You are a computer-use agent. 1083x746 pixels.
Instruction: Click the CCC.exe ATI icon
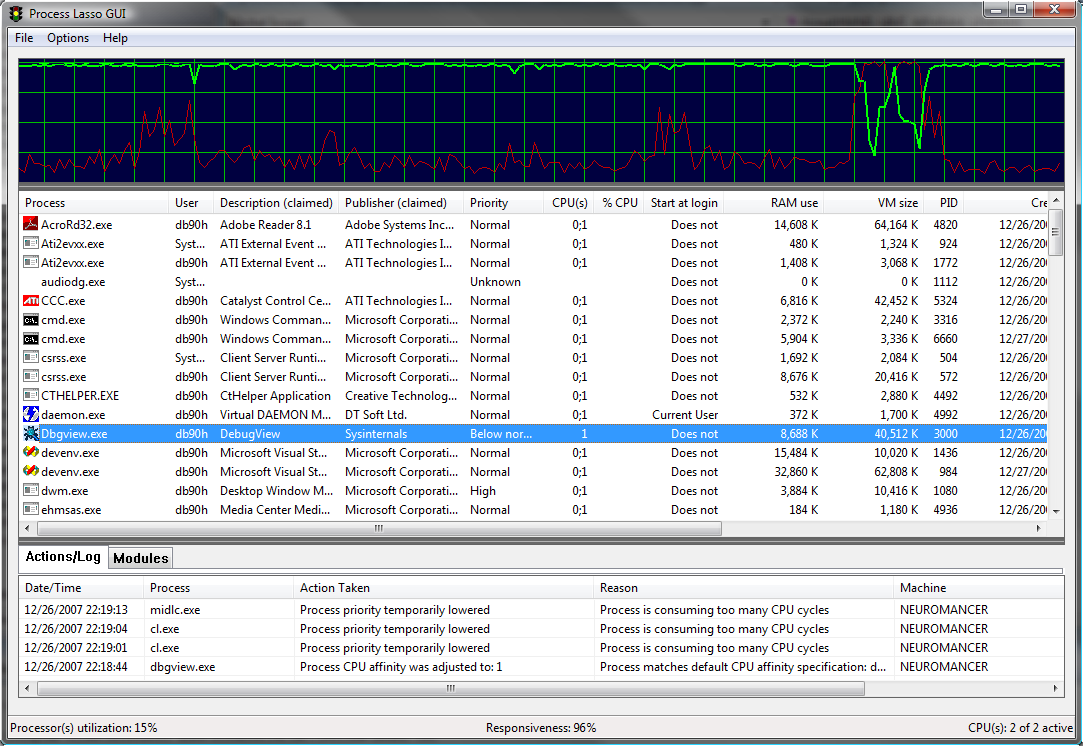pos(30,300)
